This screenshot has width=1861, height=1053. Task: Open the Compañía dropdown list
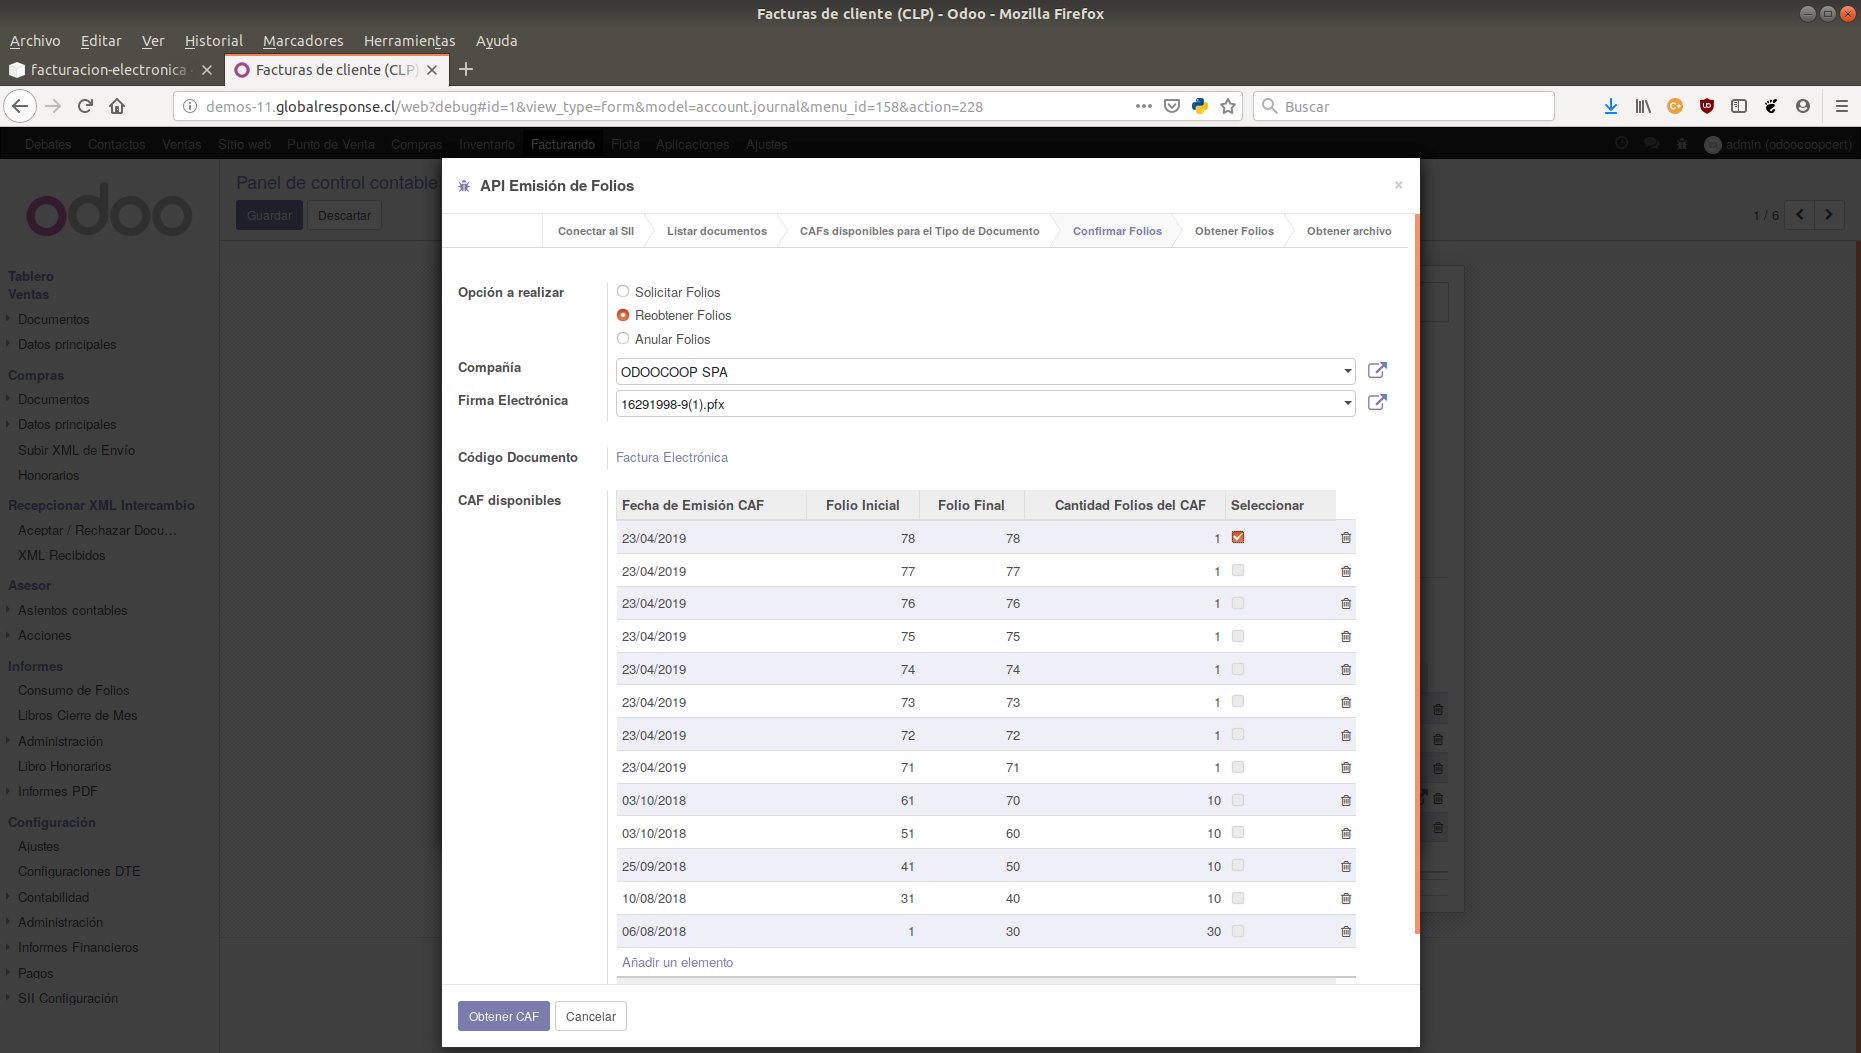(x=1347, y=371)
